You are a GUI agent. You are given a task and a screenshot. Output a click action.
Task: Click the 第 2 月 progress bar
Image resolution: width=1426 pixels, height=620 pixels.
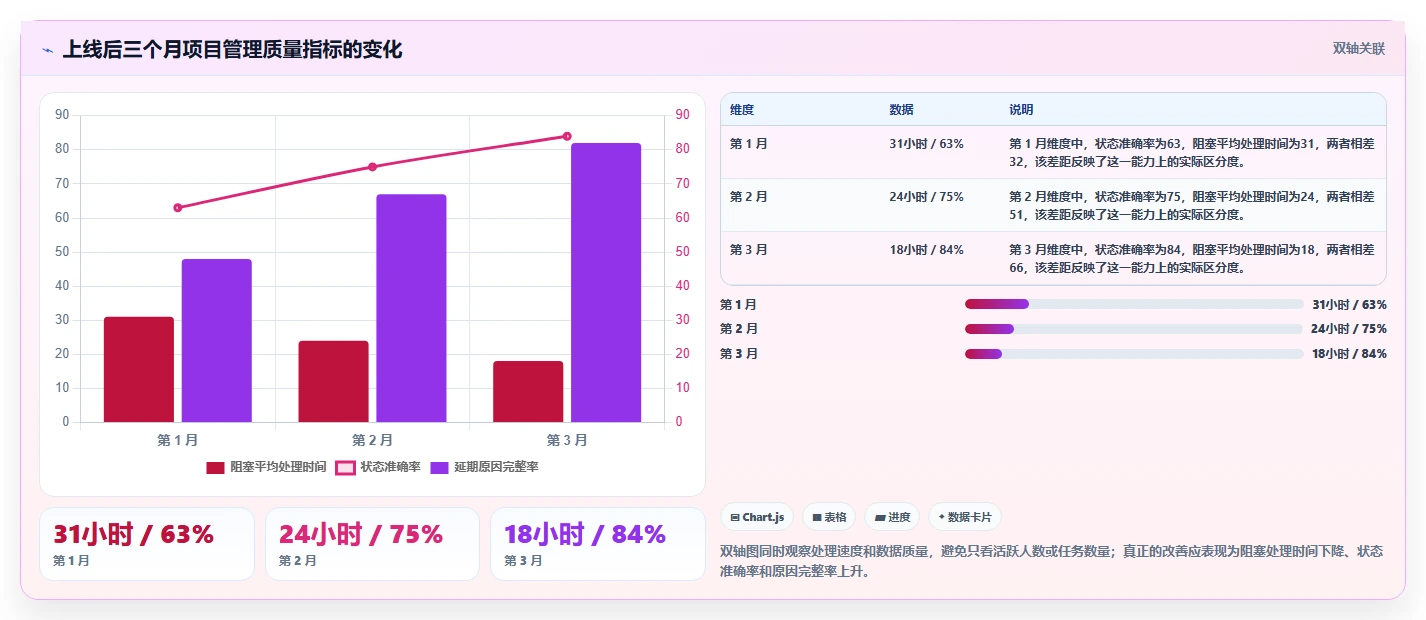[1134, 329]
